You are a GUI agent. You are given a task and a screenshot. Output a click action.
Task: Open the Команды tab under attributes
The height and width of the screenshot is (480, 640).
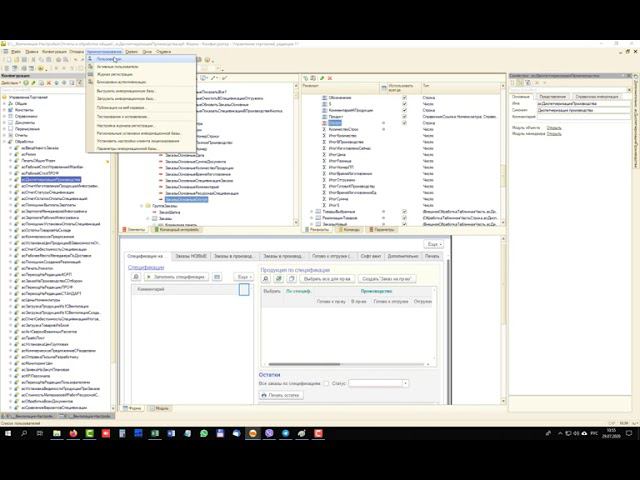(348, 229)
